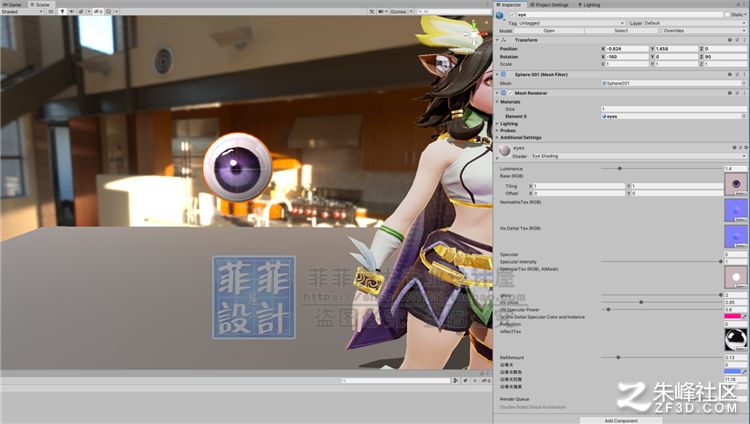Switch to Project Settings tab
Viewport: 750px width, 424px height.
pyautogui.click(x=550, y=4)
